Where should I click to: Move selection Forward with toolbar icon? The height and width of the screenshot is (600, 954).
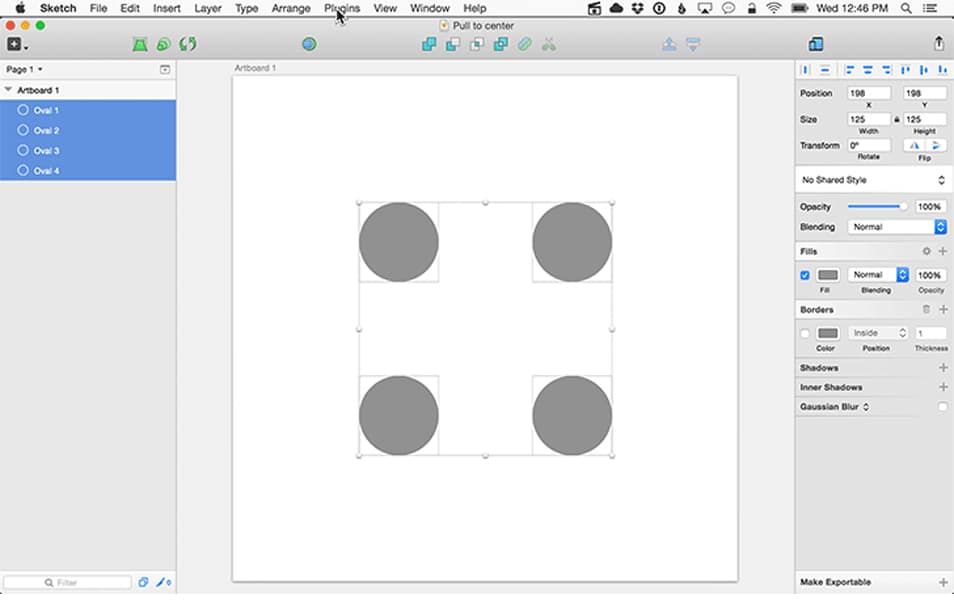[x=669, y=44]
